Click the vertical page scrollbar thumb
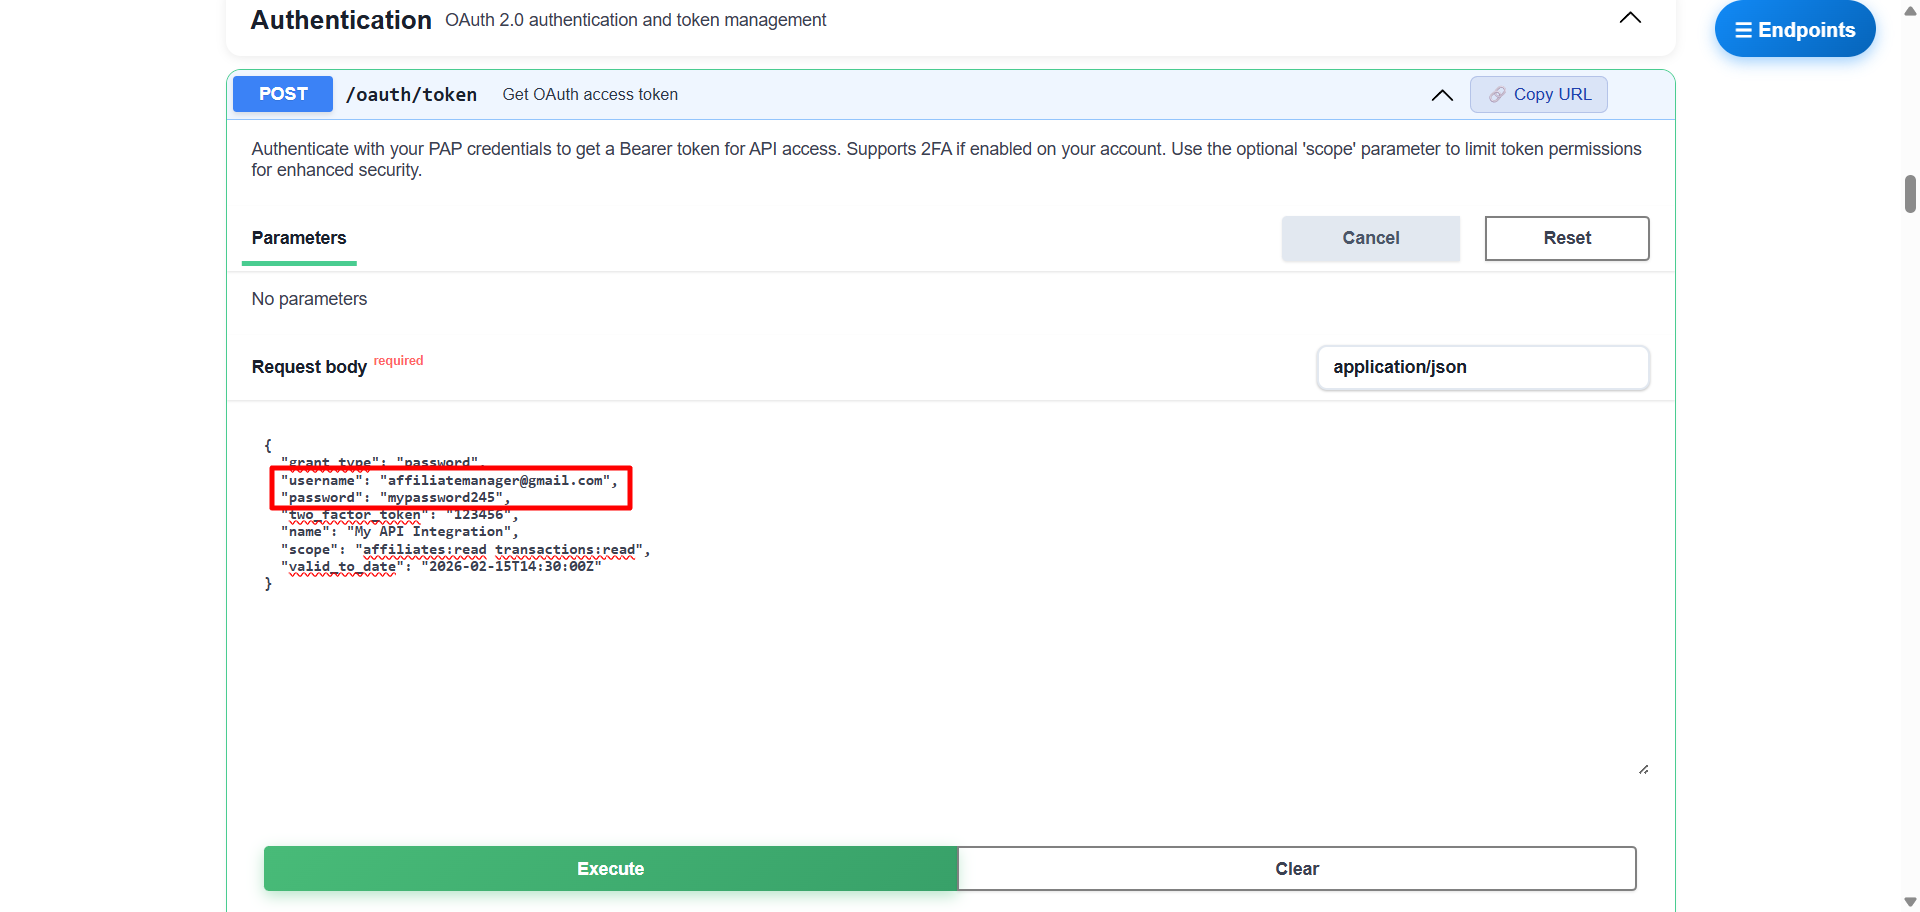Viewport: 1920px width, 912px height. (x=1910, y=194)
